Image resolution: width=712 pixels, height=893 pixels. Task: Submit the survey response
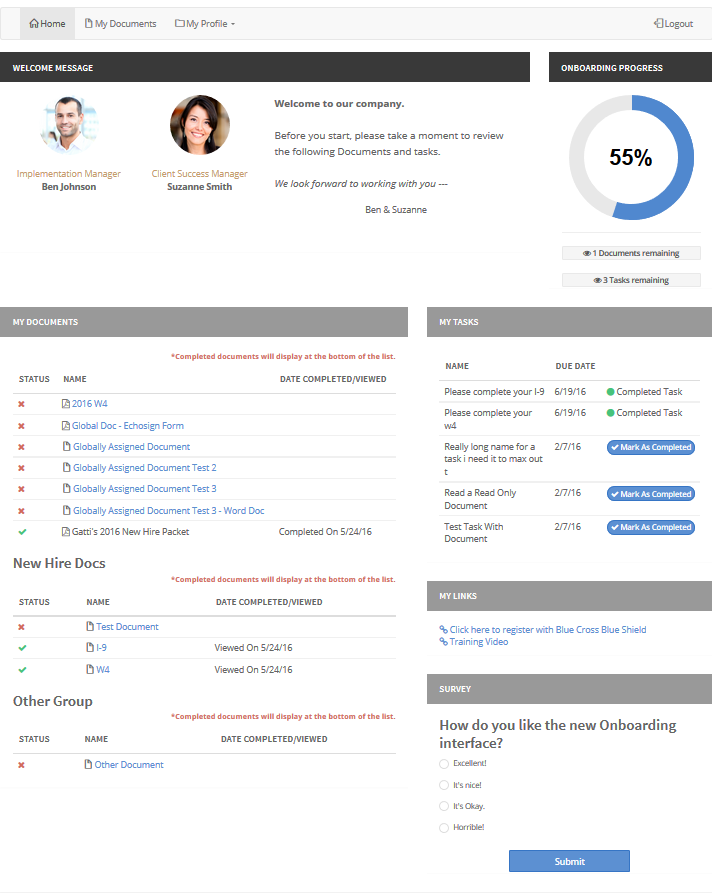click(x=570, y=862)
